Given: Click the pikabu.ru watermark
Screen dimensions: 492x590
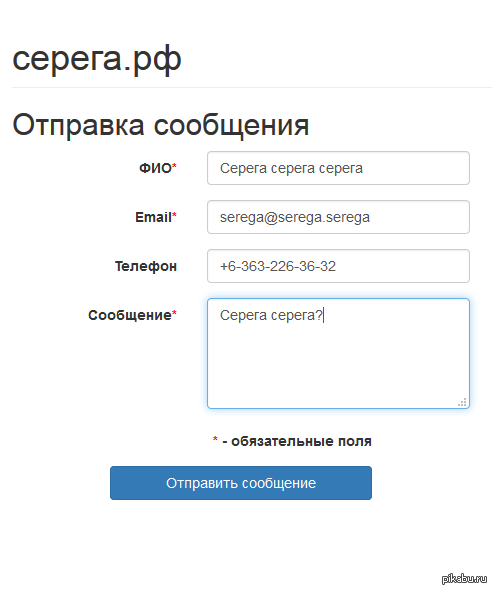Looking at the screenshot, I should (x=465, y=579).
